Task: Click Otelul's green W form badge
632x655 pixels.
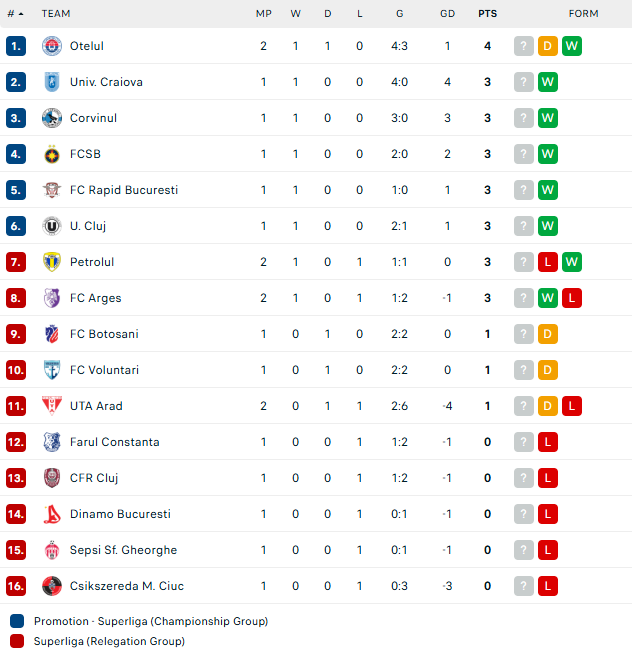Action: tap(572, 46)
